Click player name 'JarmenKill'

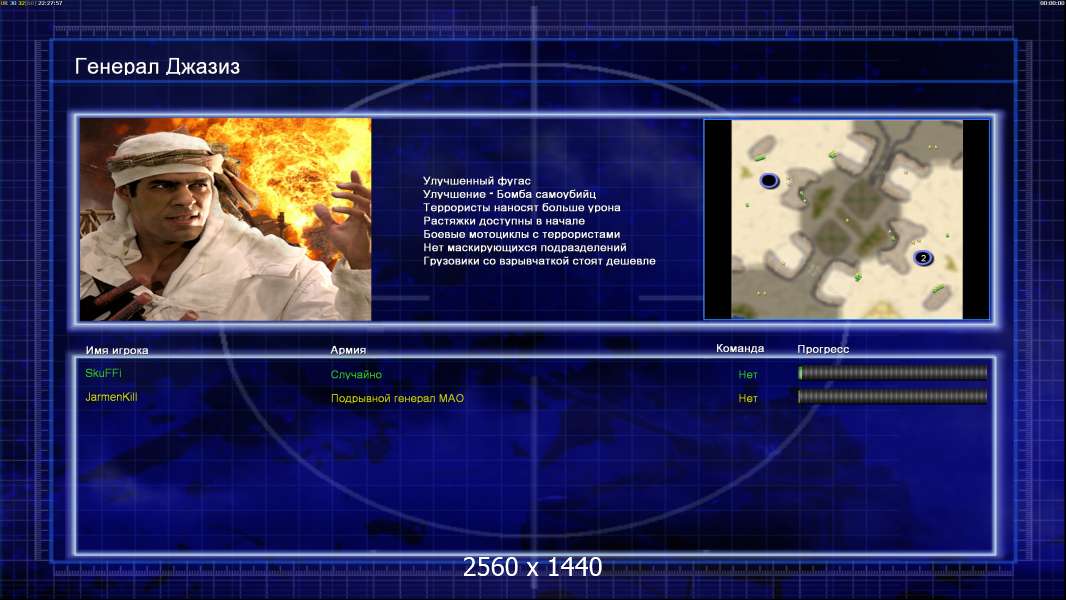coord(111,397)
